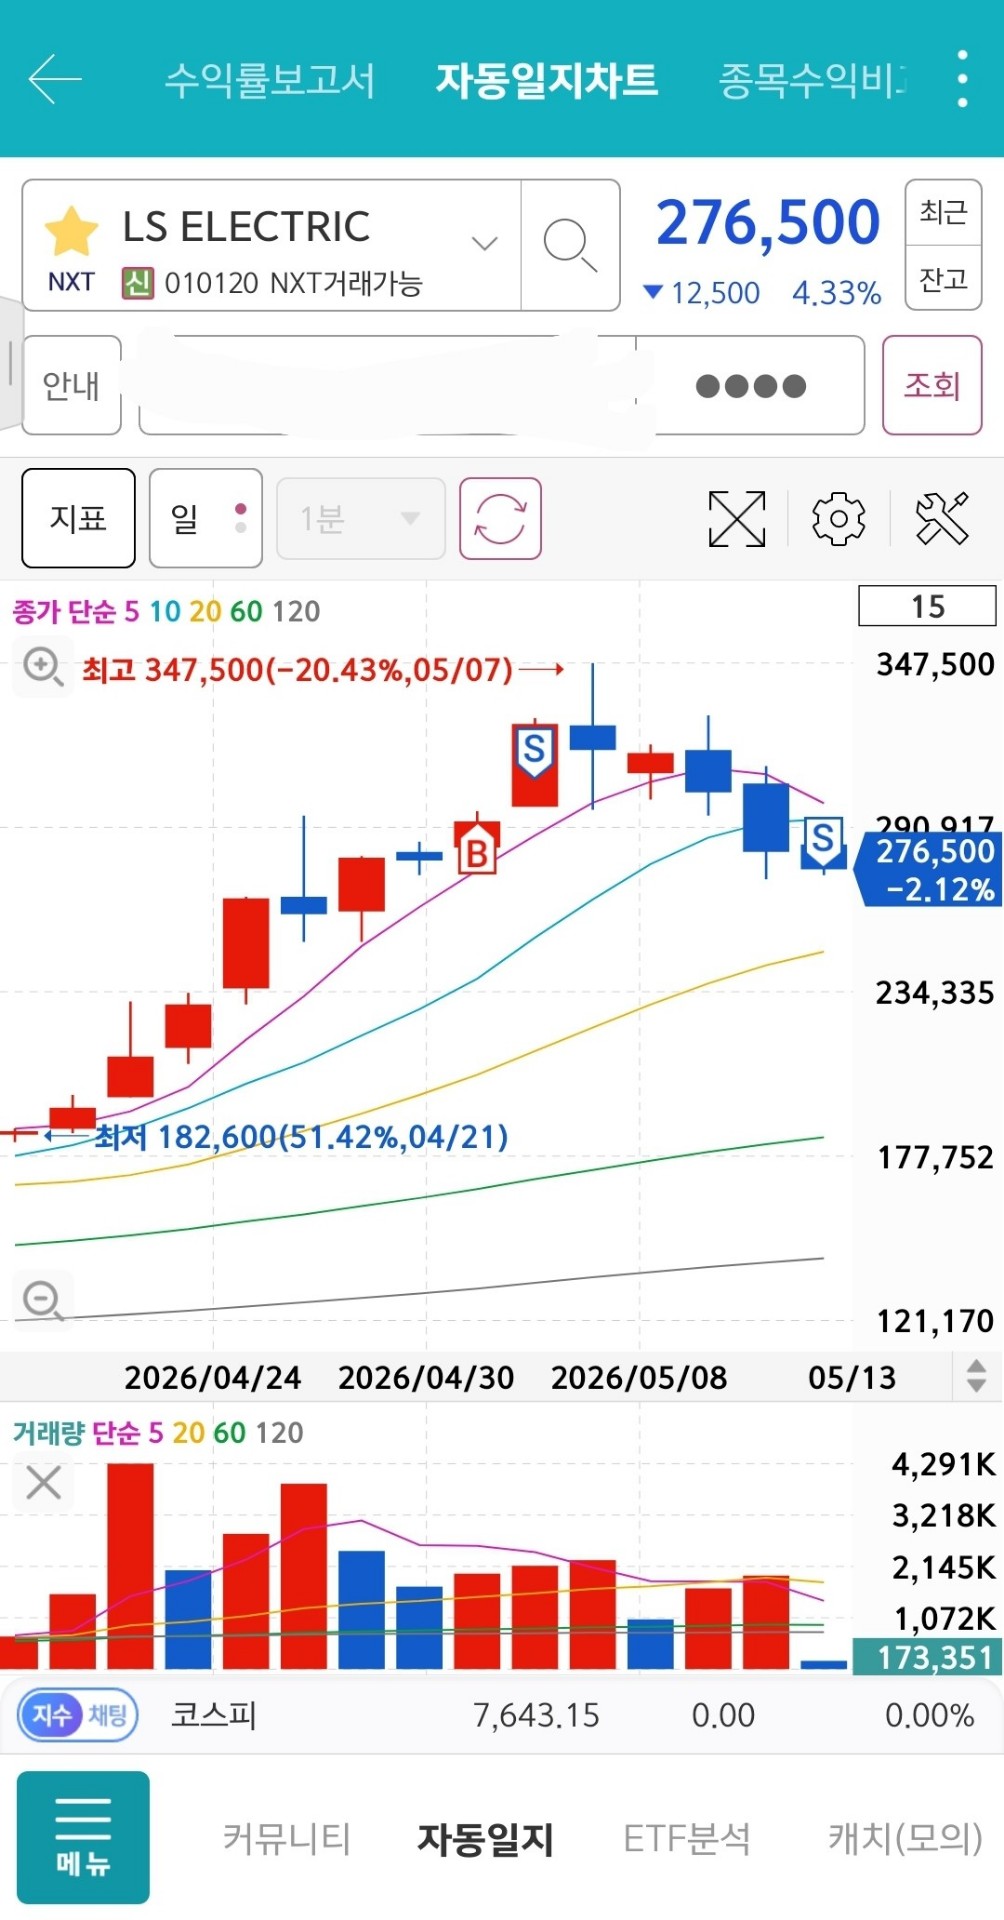Expand the LS ELECTRIC stock selector dropdown
The height and width of the screenshot is (1920, 1004).
pyautogui.click(x=485, y=243)
